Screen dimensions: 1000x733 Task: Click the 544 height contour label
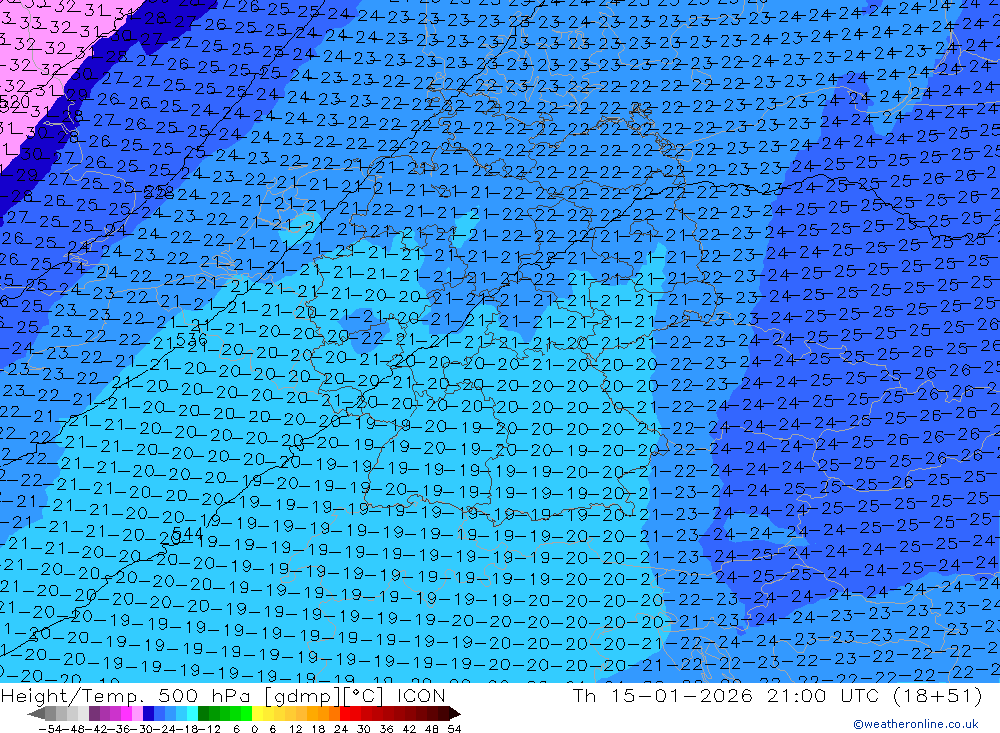pos(188,533)
